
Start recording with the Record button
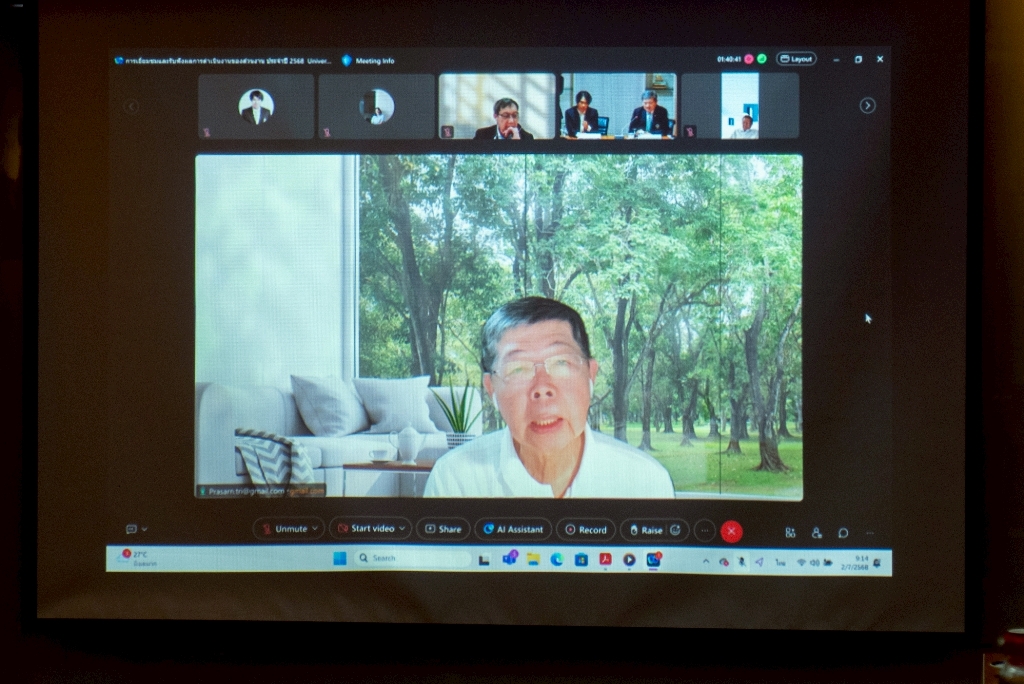coord(586,530)
